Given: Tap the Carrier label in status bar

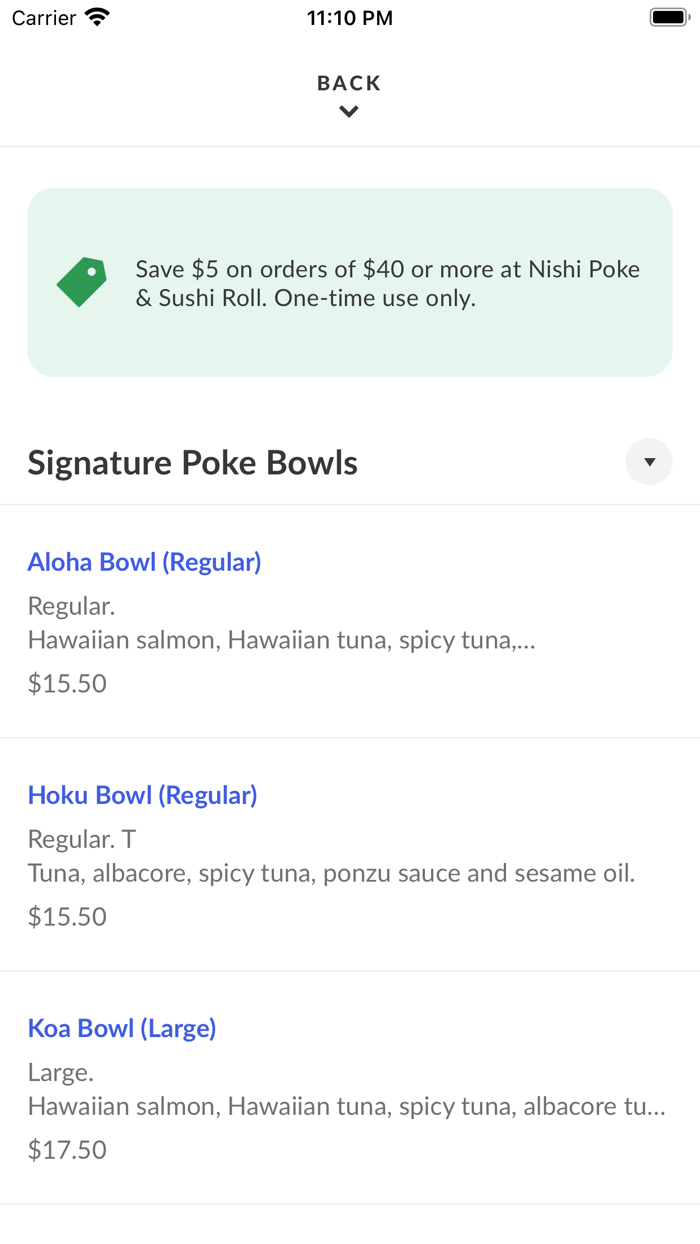Looking at the screenshot, I should [x=42, y=18].
